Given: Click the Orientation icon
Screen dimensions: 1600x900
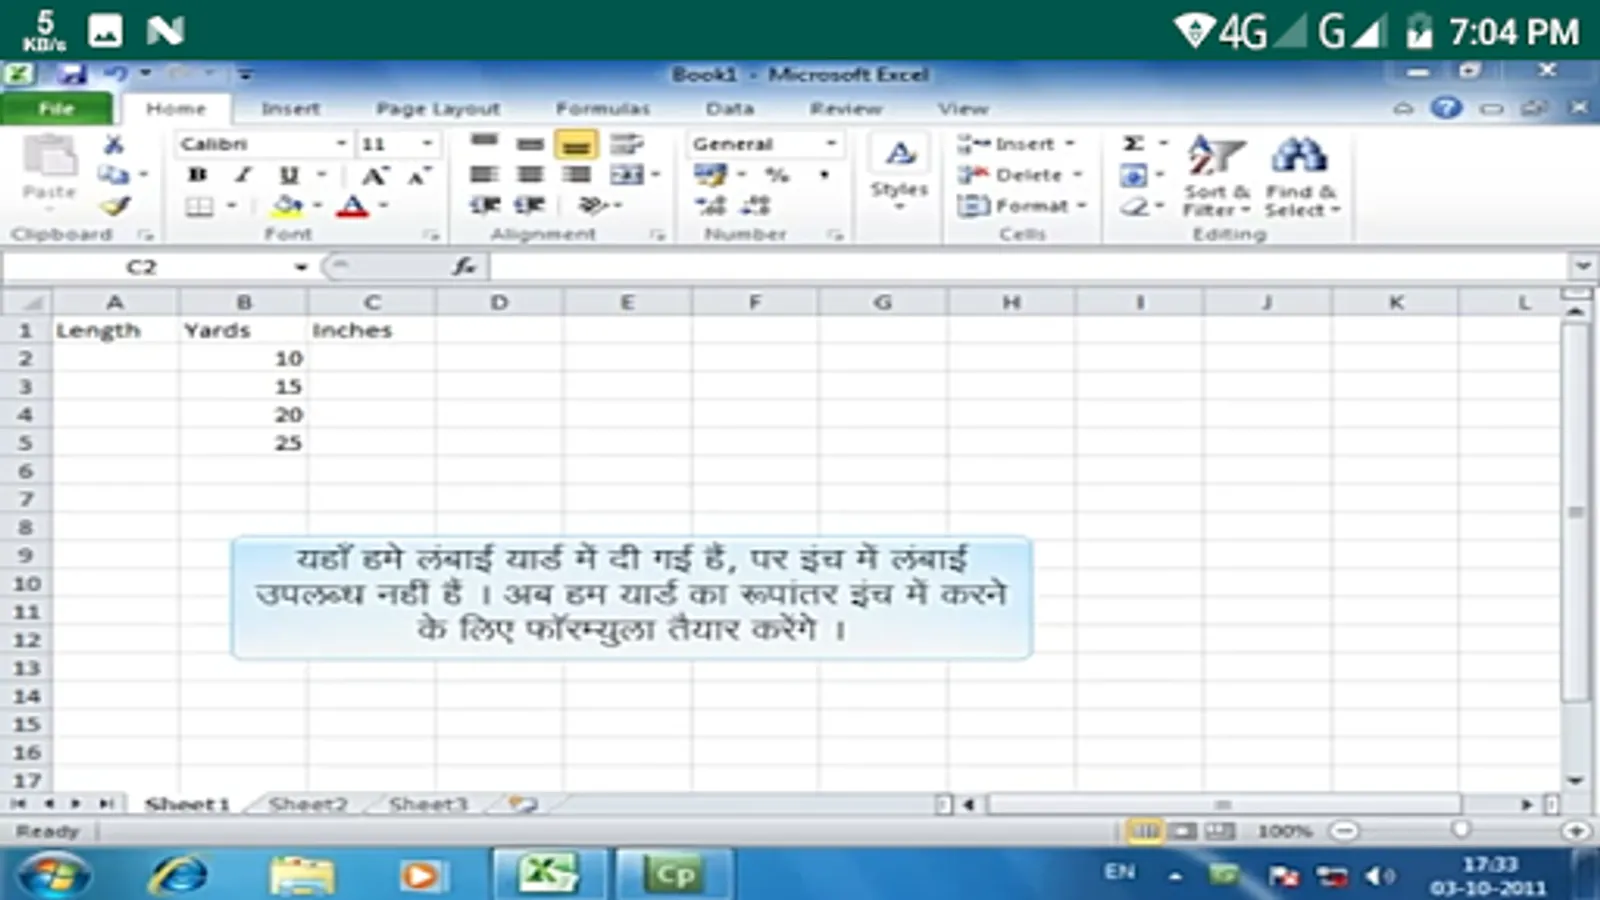Looking at the screenshot, I should [x=592, y=206].
